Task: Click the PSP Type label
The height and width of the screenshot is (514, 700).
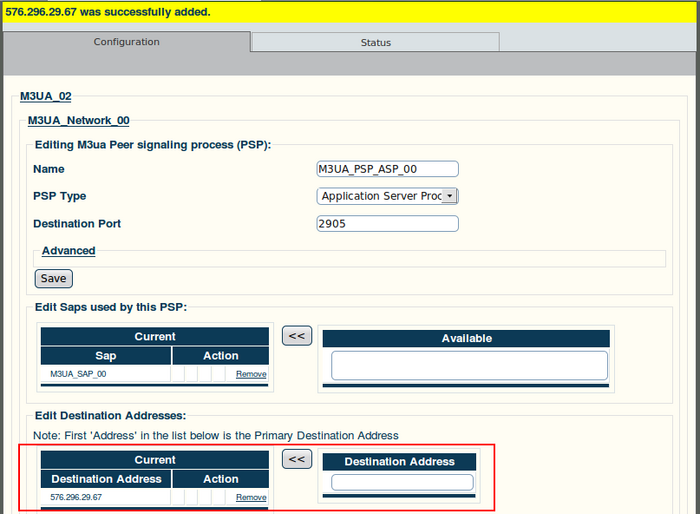Action: 59,196
